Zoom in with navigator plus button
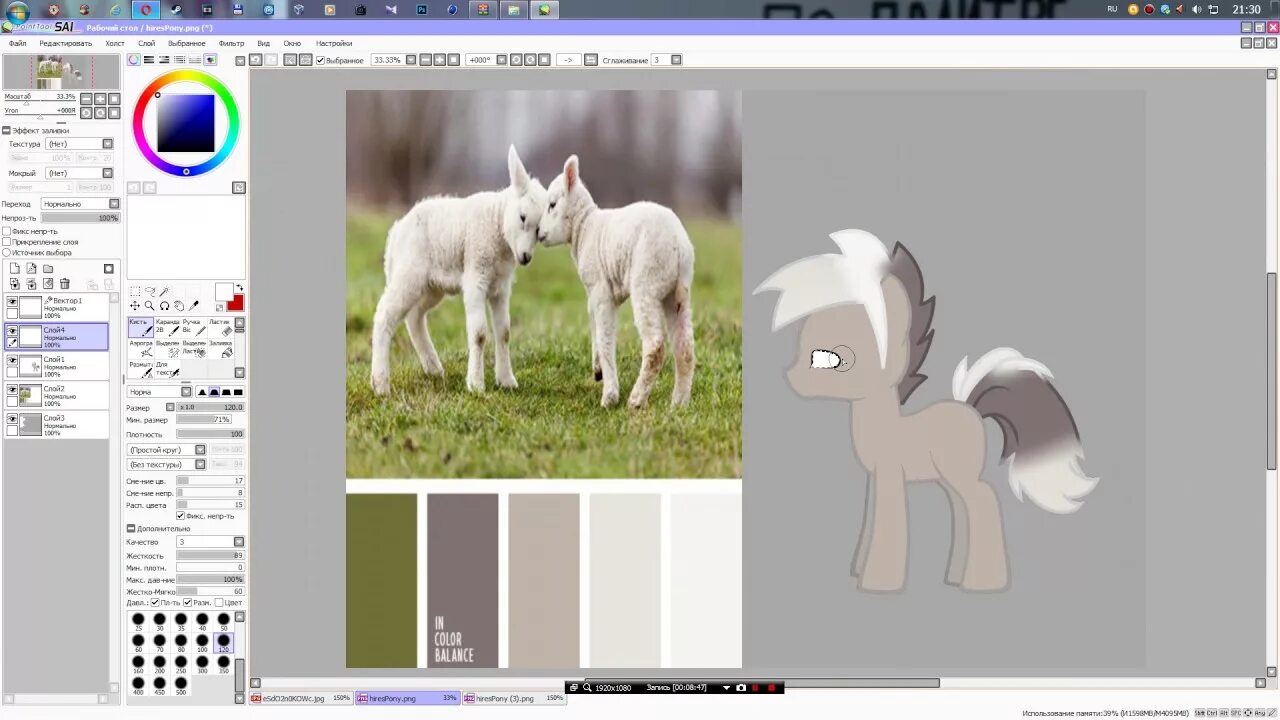The width and height of the screenshot is (1280, 720). (100, 99)
